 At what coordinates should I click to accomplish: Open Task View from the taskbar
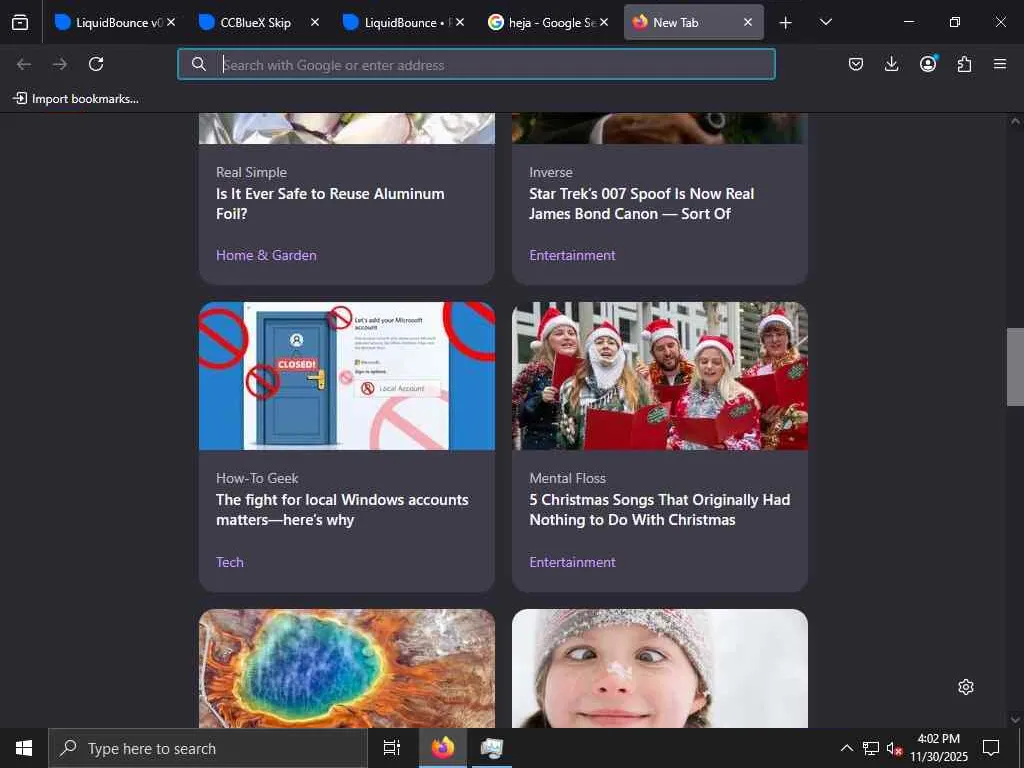(392, 748)
